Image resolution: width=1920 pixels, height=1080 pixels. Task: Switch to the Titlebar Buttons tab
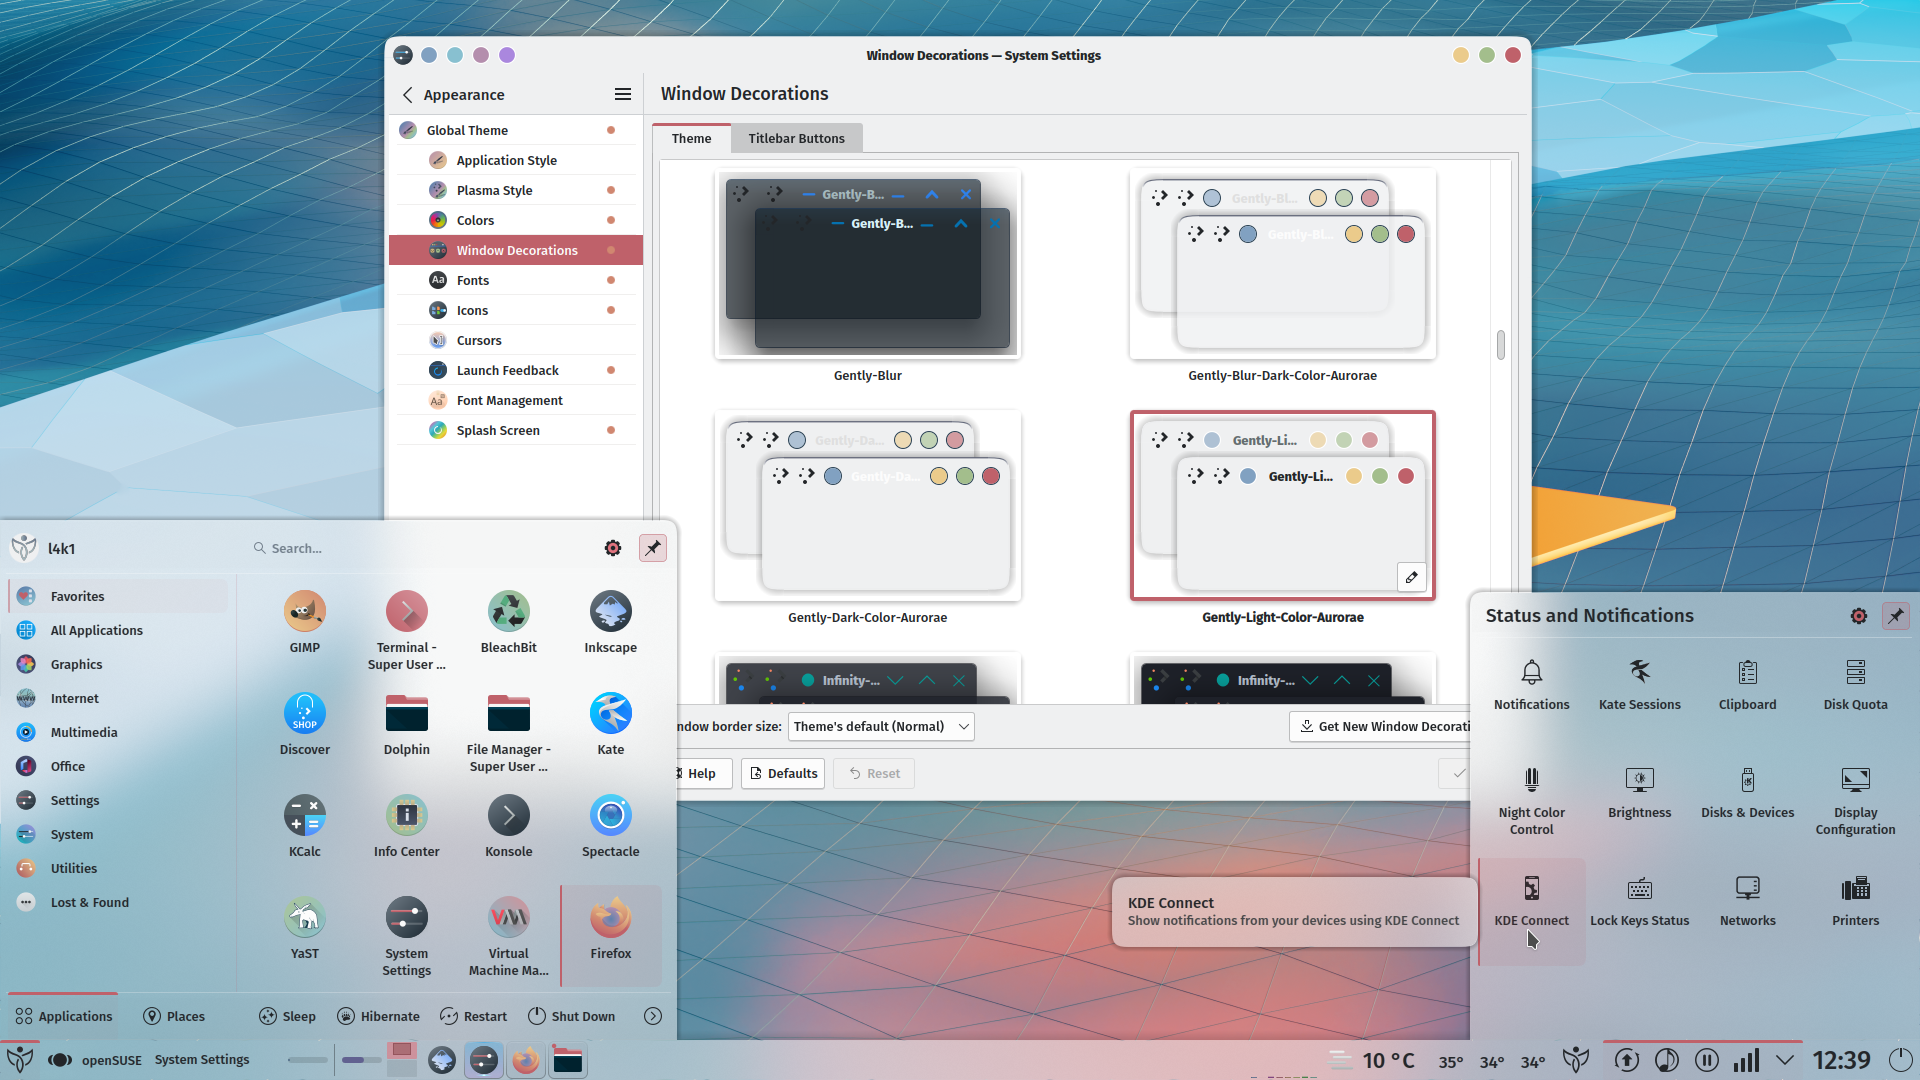pos(796,139)
